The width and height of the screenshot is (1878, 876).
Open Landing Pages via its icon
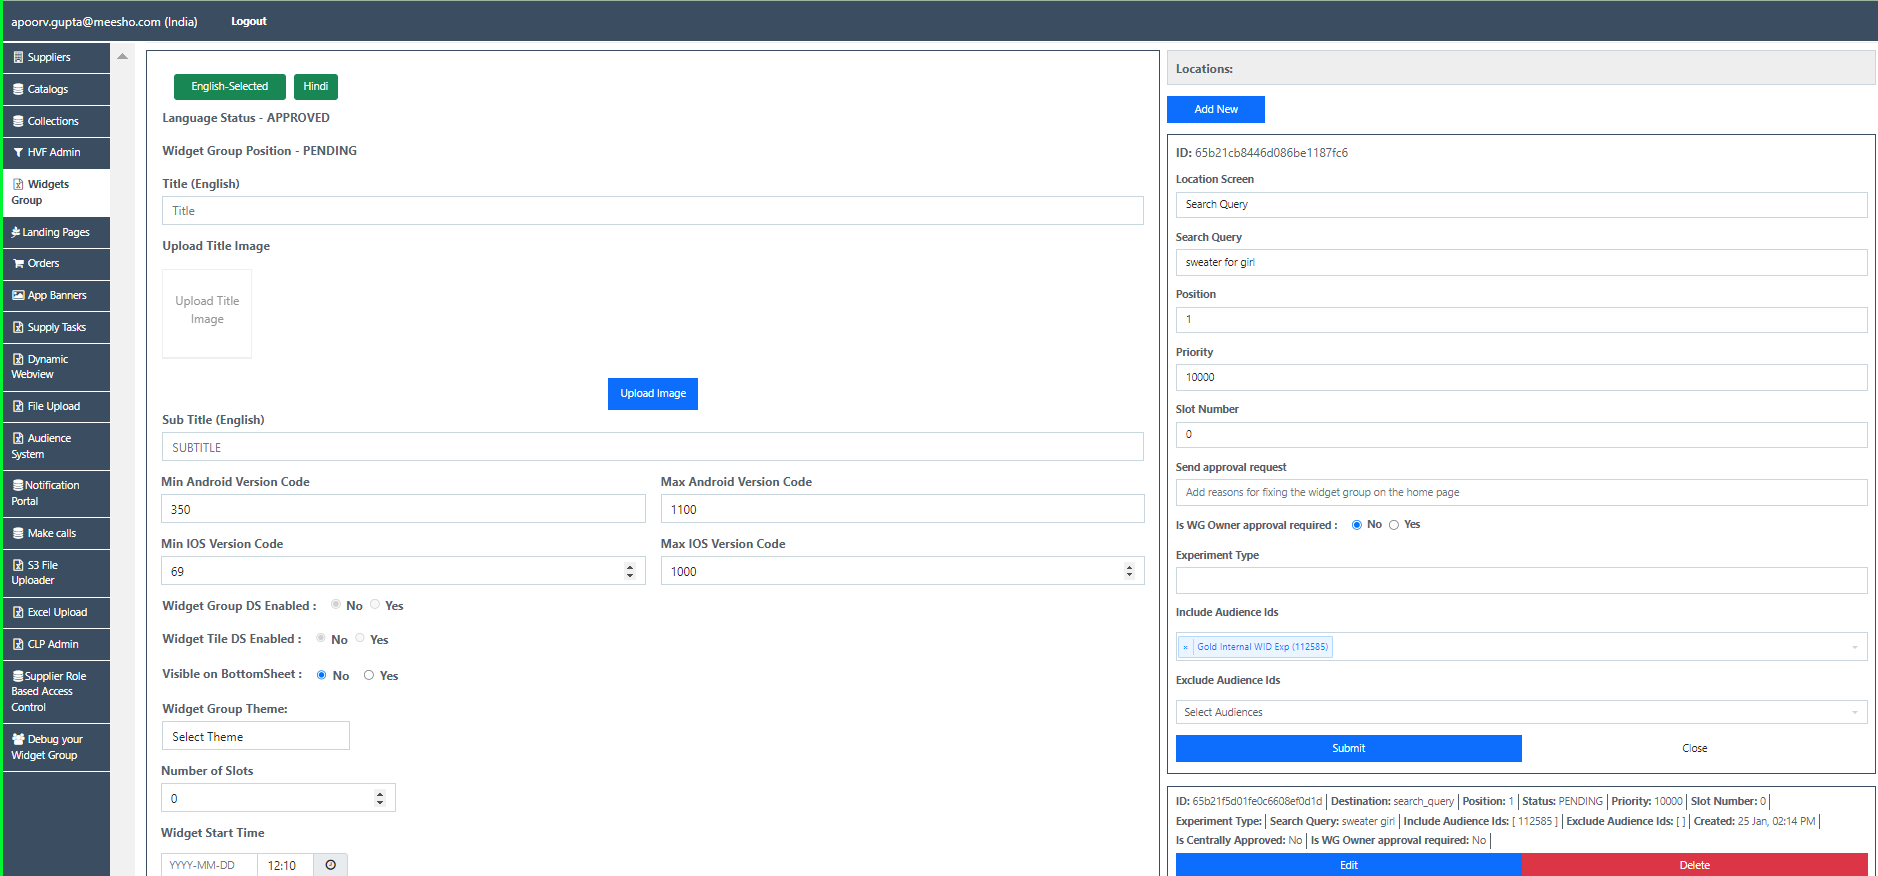[x=16, y=233]
